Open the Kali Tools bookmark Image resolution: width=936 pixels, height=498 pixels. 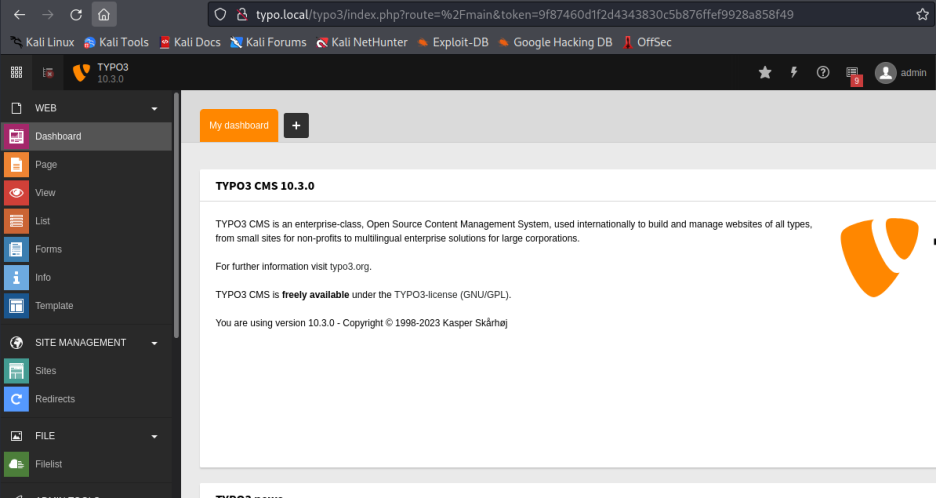[x=116, y=42]
